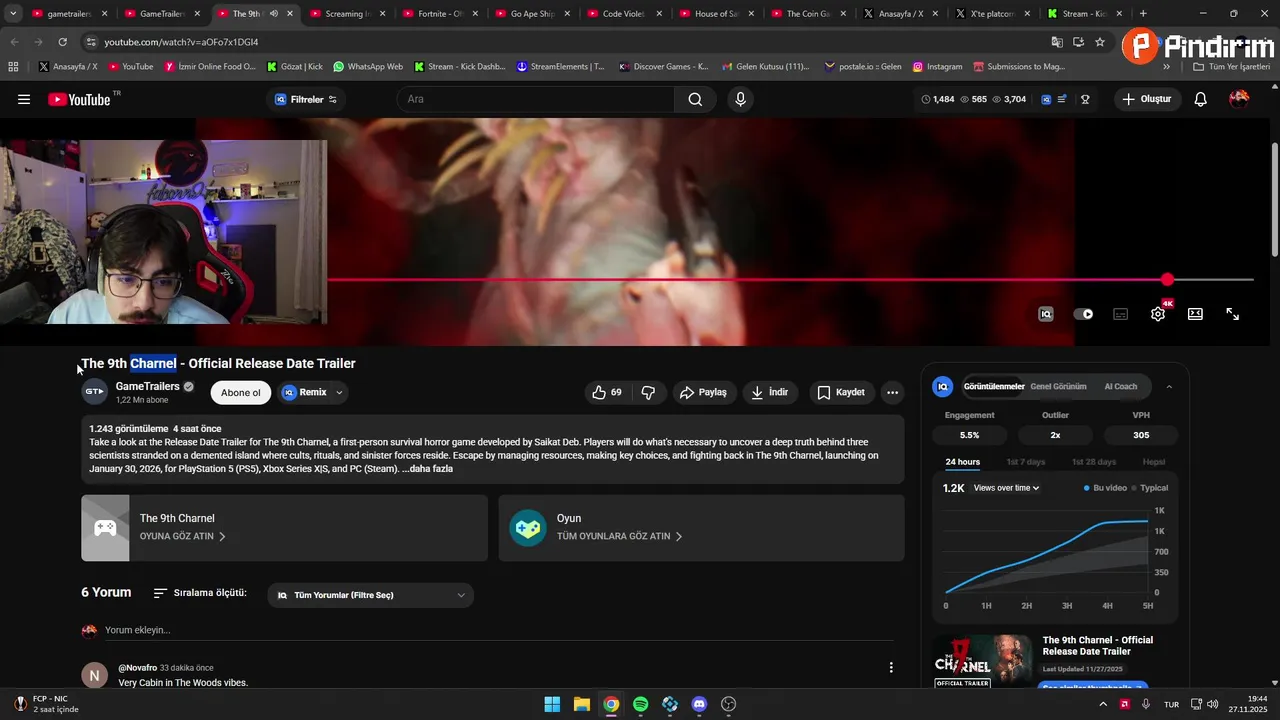
Task: Start voice search with the microphone icon
Action: [x=740, y=99]
